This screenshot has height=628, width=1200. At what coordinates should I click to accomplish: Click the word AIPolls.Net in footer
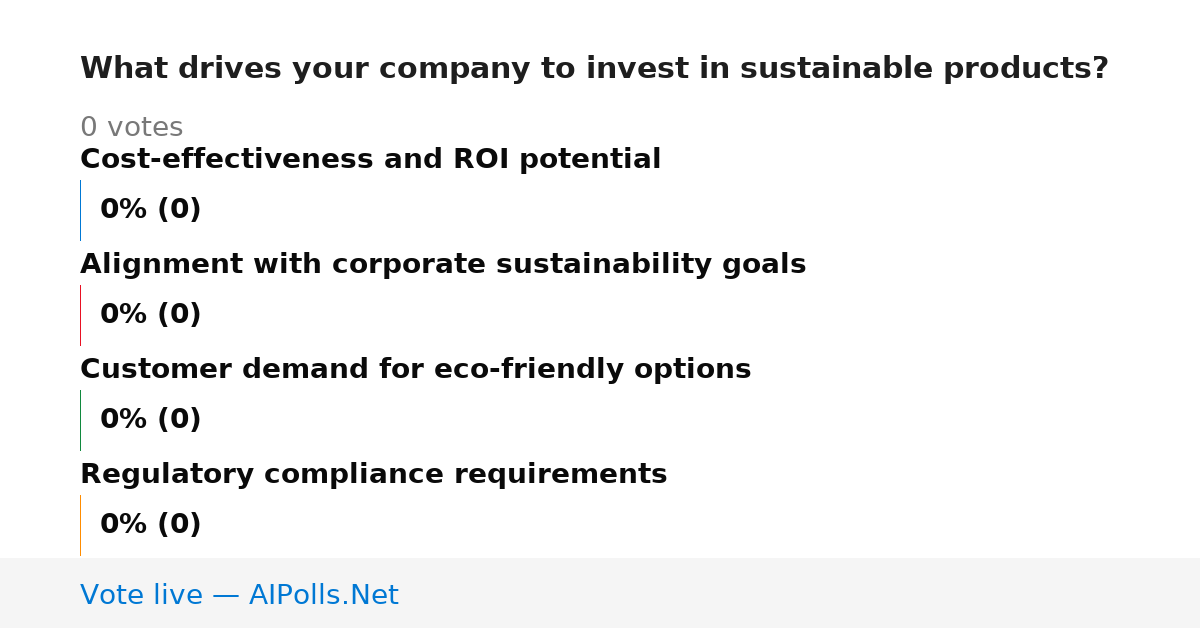point(323,596)
